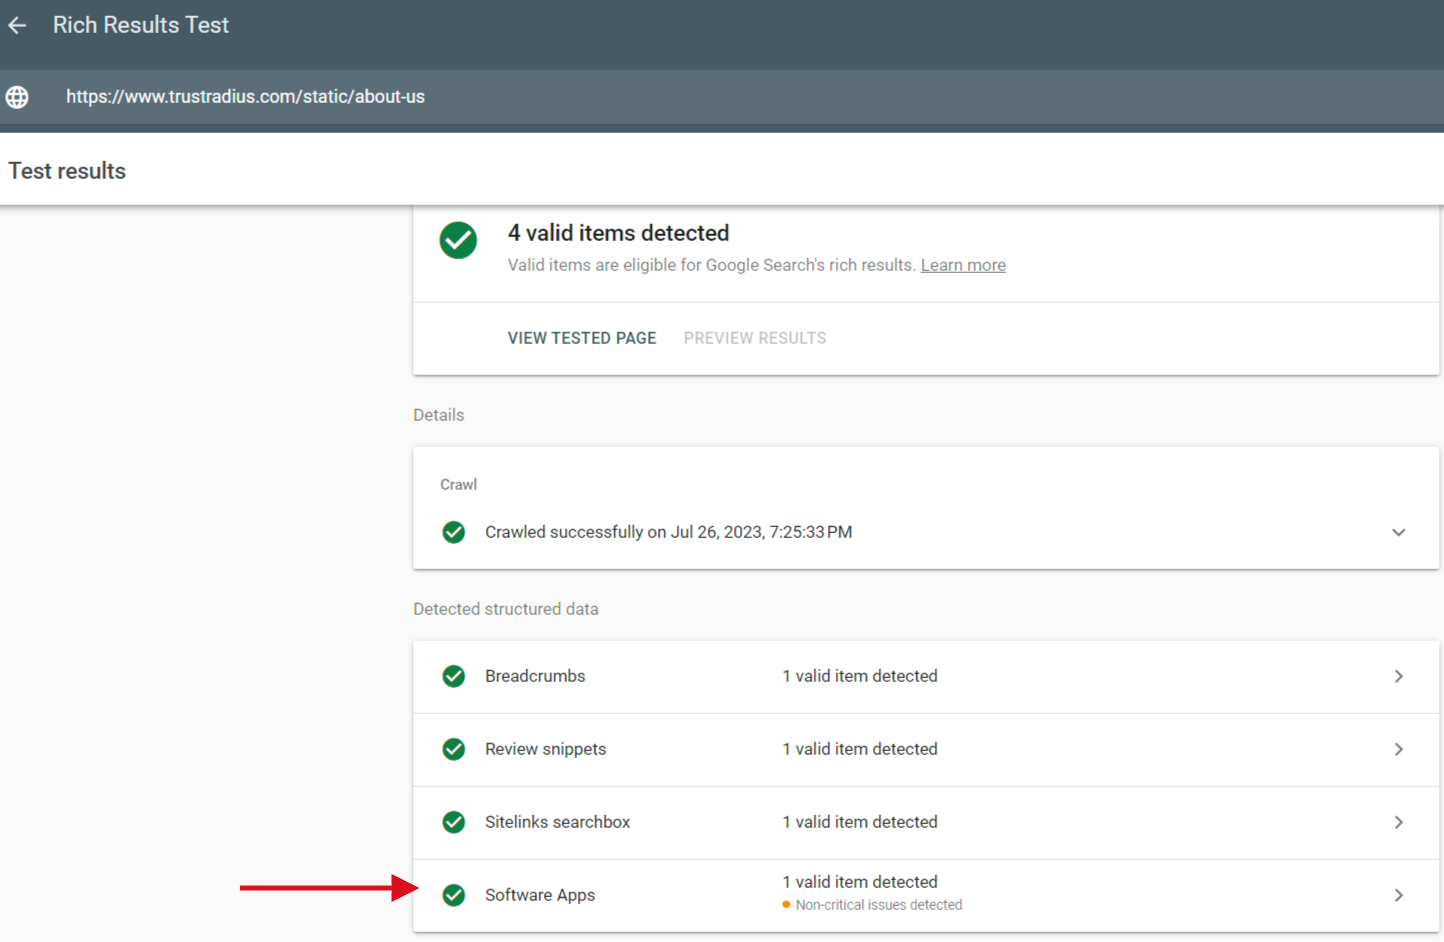
Task: Click the orange warning dot in Software Apps
Action: point(786,905)
